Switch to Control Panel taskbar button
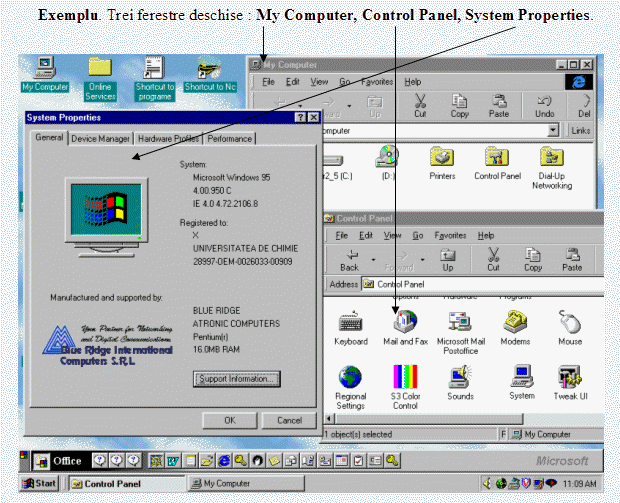This screenshot has width=620, height=503. 127,484
